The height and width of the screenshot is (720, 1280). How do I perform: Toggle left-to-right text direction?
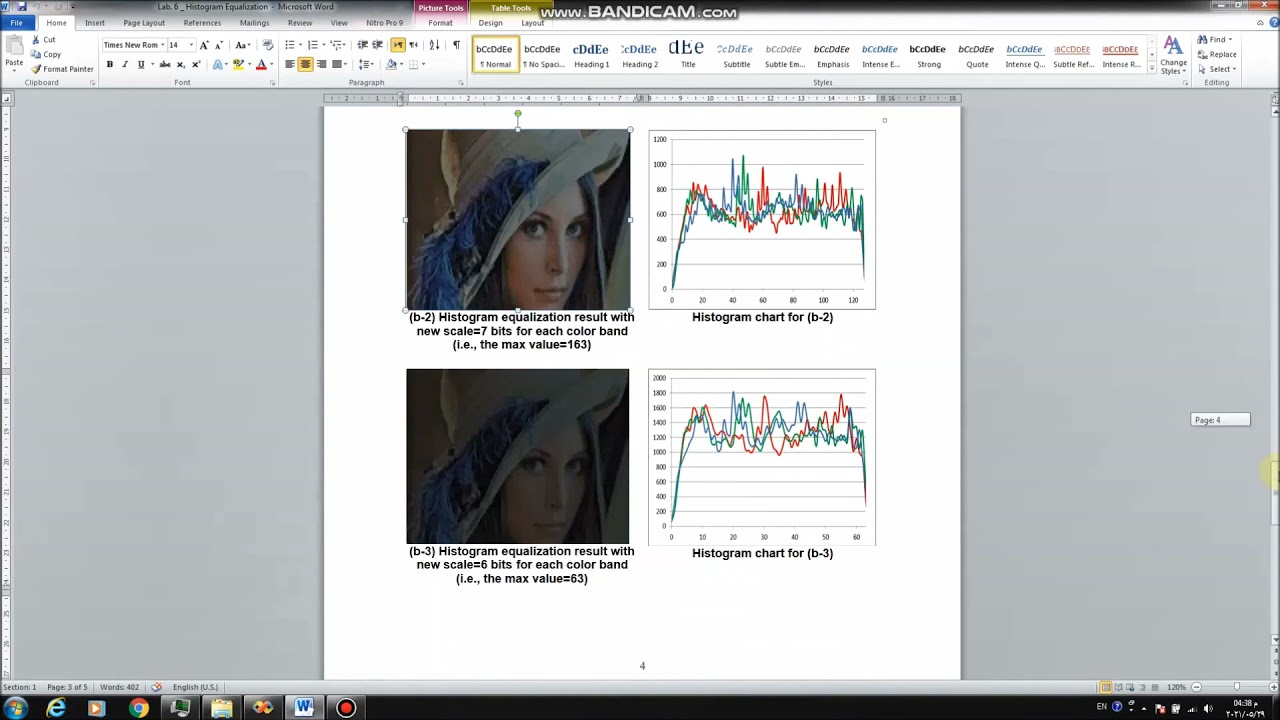click(398, 45)
